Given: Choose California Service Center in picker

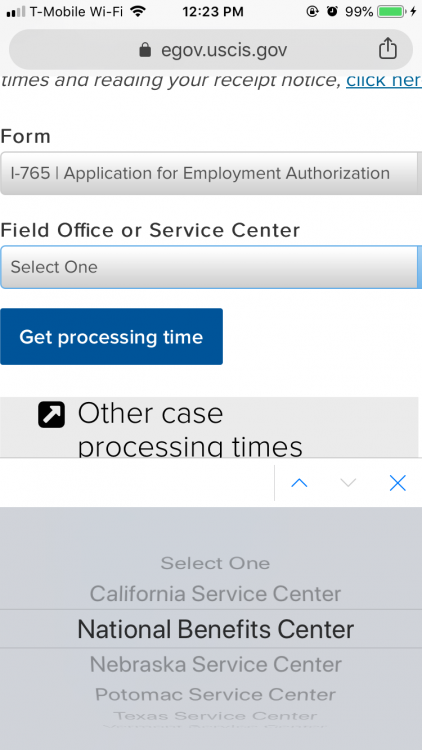Looking at the screenshot, I should click(215, 594).
